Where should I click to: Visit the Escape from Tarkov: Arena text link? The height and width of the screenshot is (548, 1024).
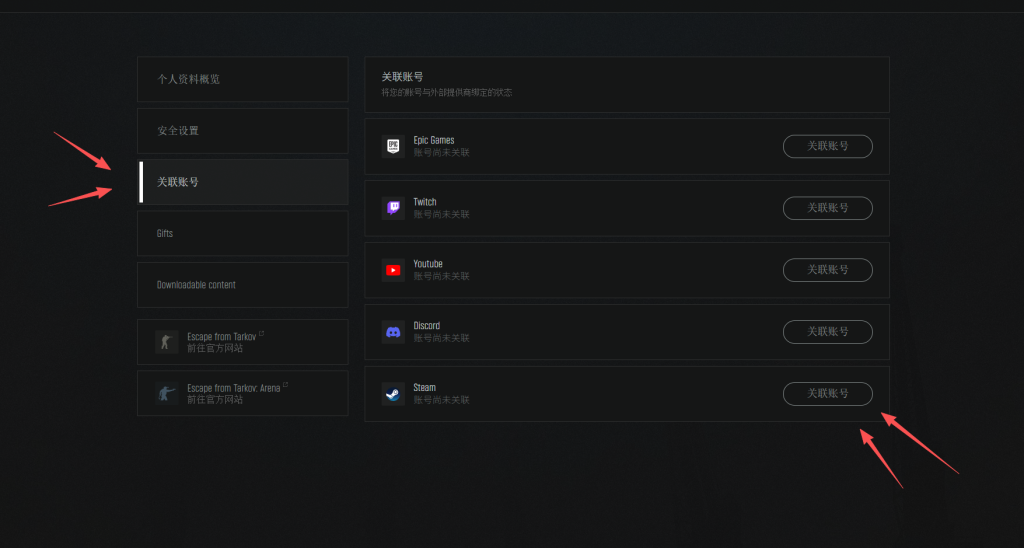pos(232,387)
